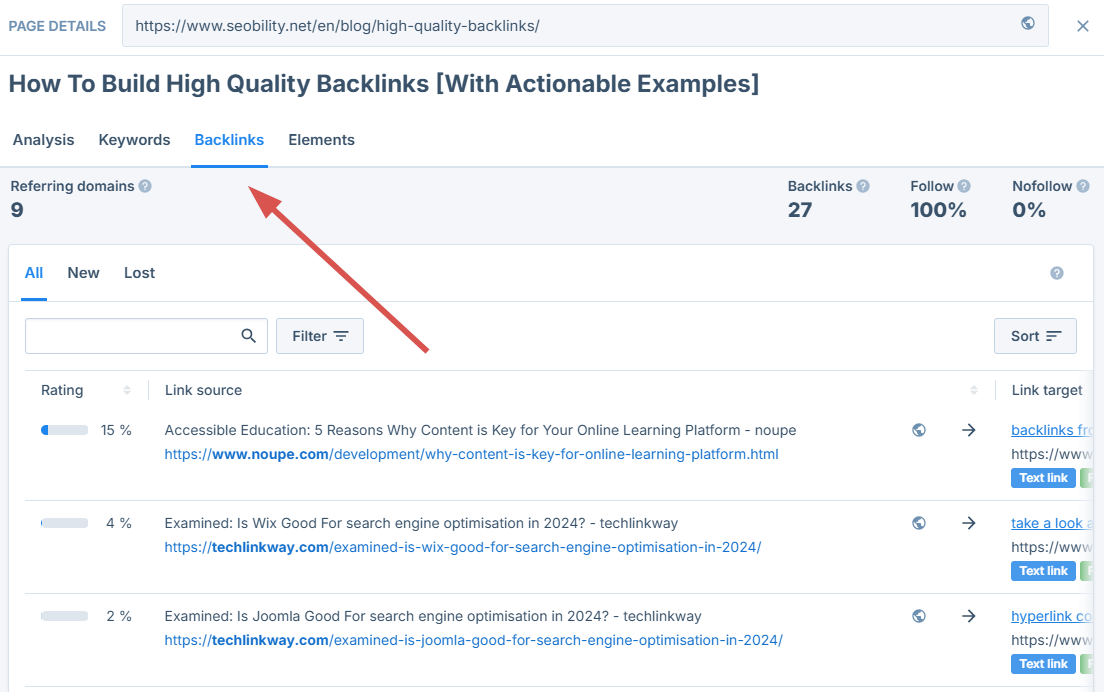Show All backlinks tab
The width and height of the screenshot is (1104, 692).
pos(34,273)
